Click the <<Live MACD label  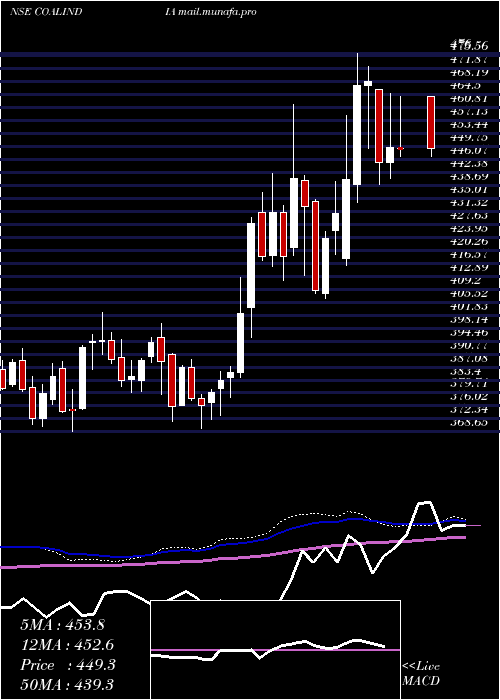421,674
